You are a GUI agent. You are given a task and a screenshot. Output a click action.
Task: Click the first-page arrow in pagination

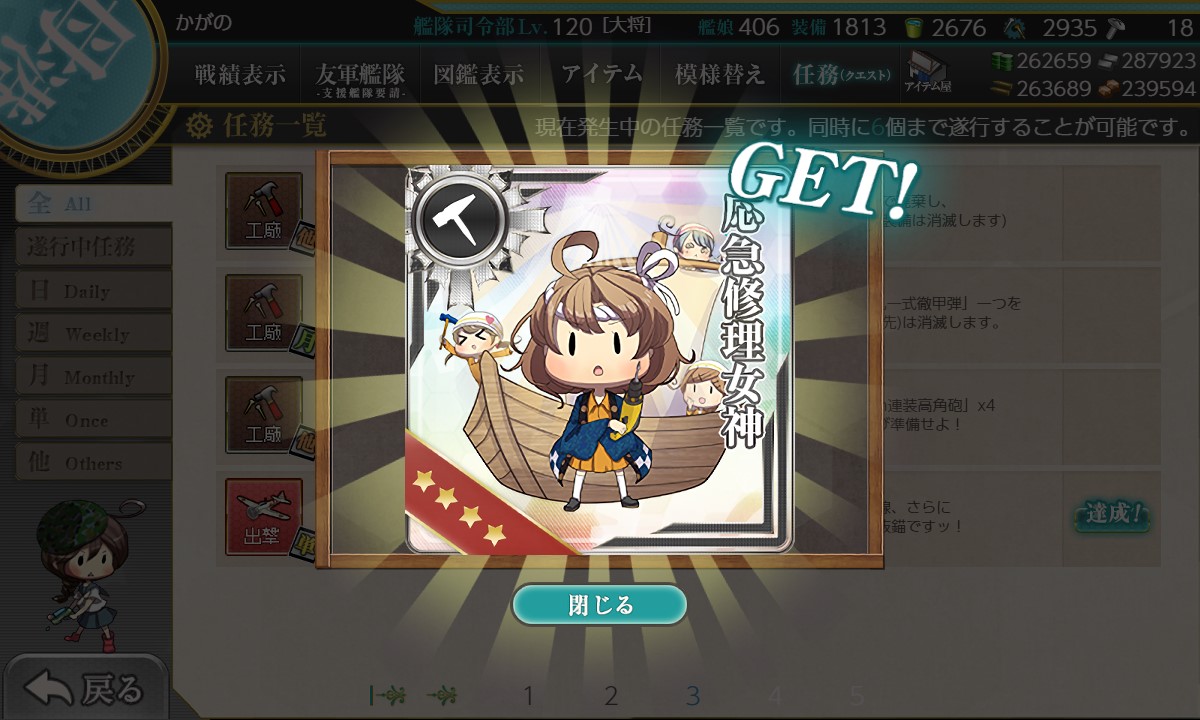tap(387, 695)
